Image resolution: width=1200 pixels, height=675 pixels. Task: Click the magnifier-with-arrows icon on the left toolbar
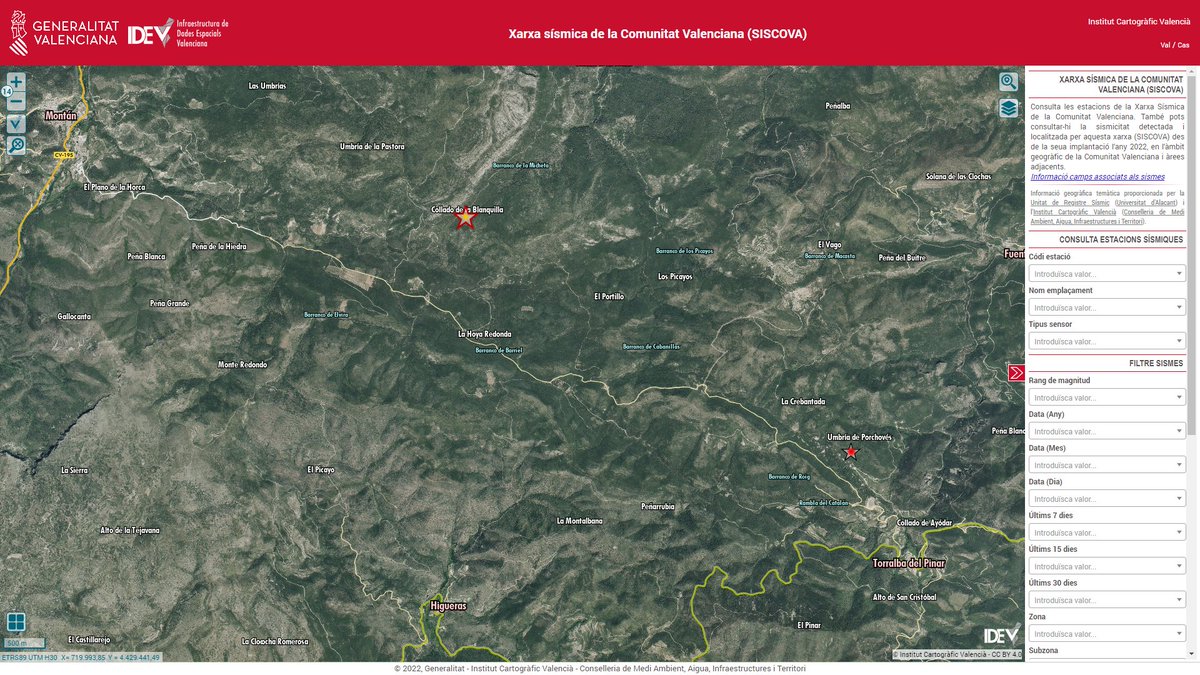click(16, 145)
